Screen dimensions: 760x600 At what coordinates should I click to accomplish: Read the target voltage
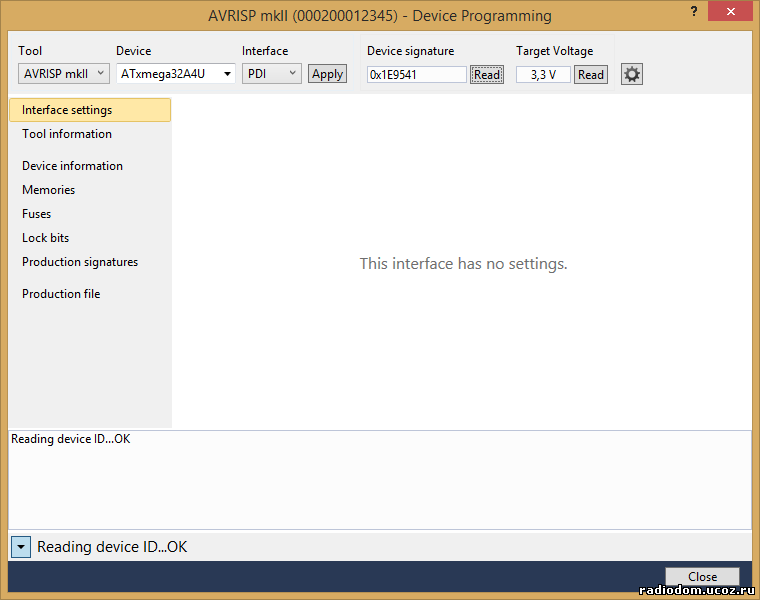pyautogui.click(x=590, y=75)
